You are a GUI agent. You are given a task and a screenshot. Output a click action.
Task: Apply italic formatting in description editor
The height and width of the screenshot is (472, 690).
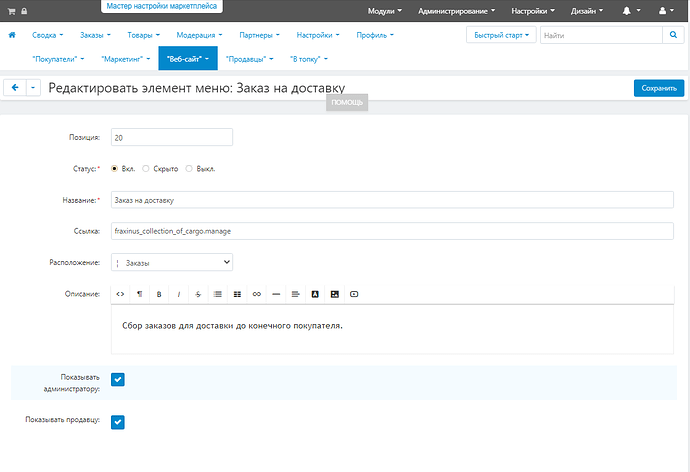[179, 294]
